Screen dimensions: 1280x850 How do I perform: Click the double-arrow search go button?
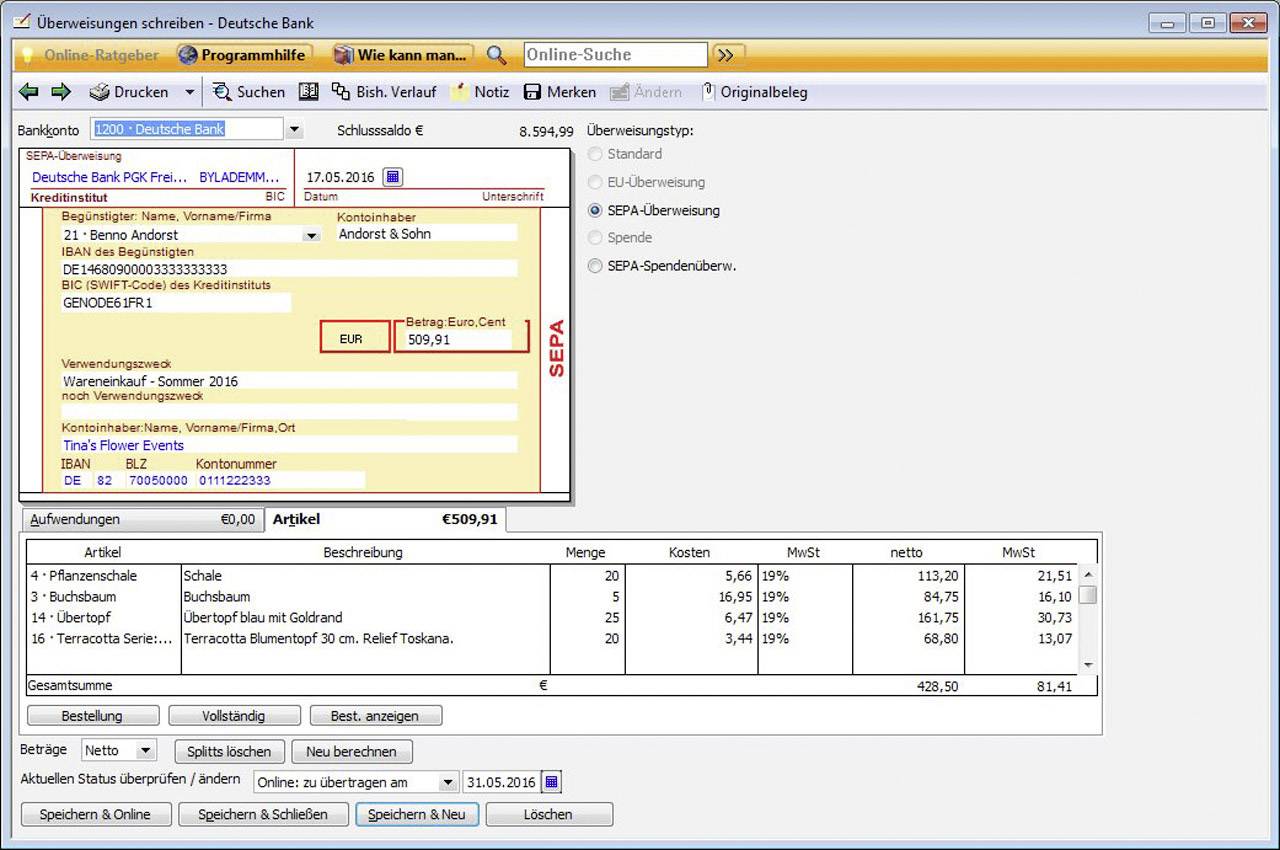tap(727, 55)
